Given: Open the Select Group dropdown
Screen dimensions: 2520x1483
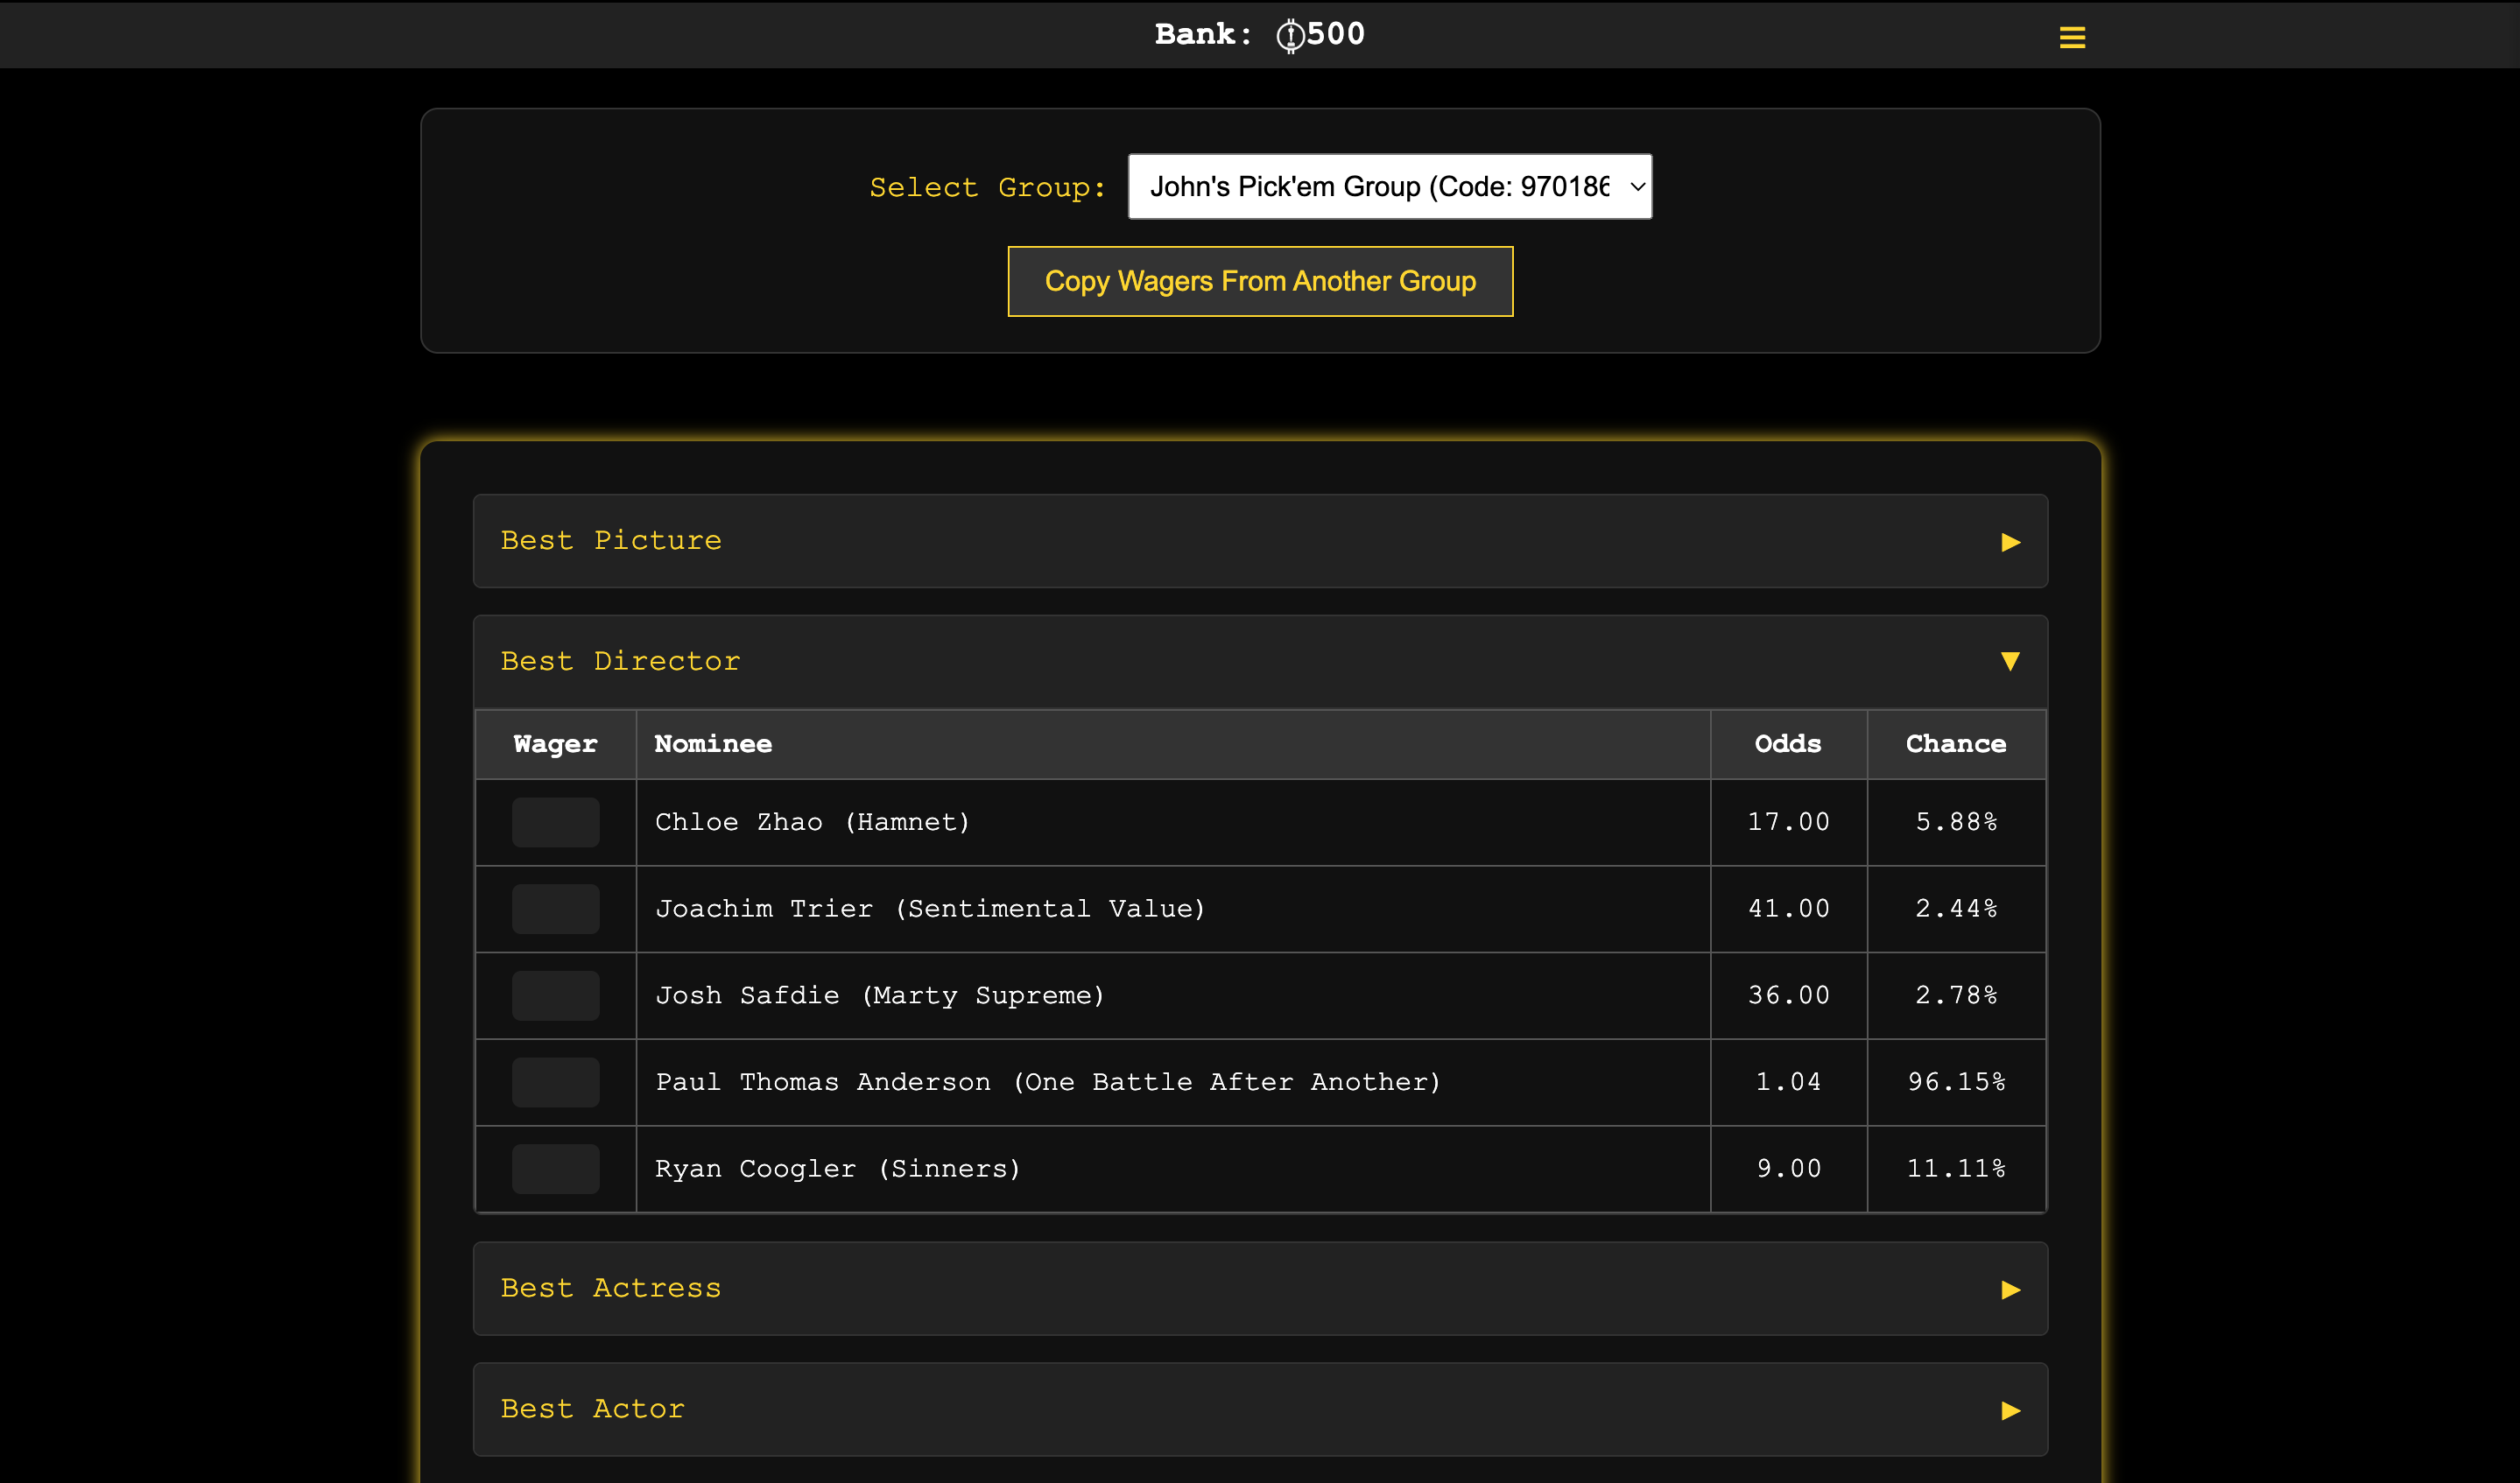Looking at the screenshot, I should click(1389, 186).
